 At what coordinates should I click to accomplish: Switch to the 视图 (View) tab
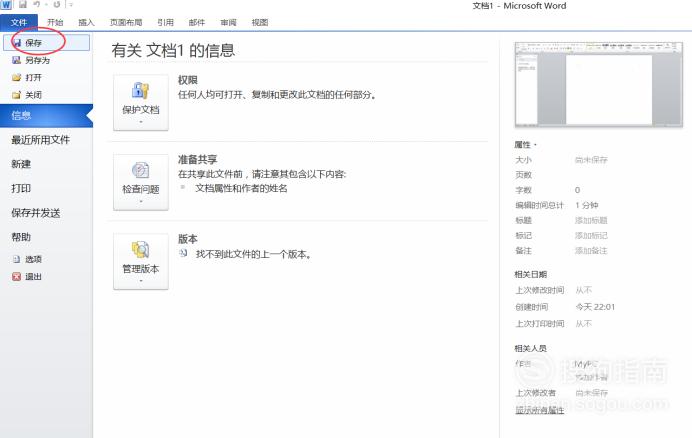[x=260, y=23]
